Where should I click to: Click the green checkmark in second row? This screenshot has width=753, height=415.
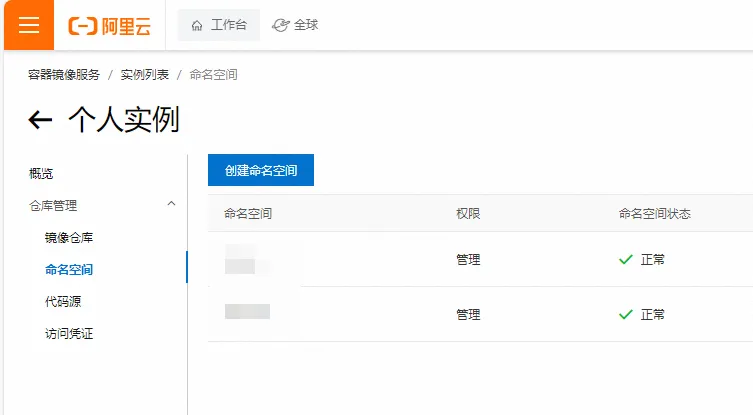pyautogui.click(x=626, y=314)
